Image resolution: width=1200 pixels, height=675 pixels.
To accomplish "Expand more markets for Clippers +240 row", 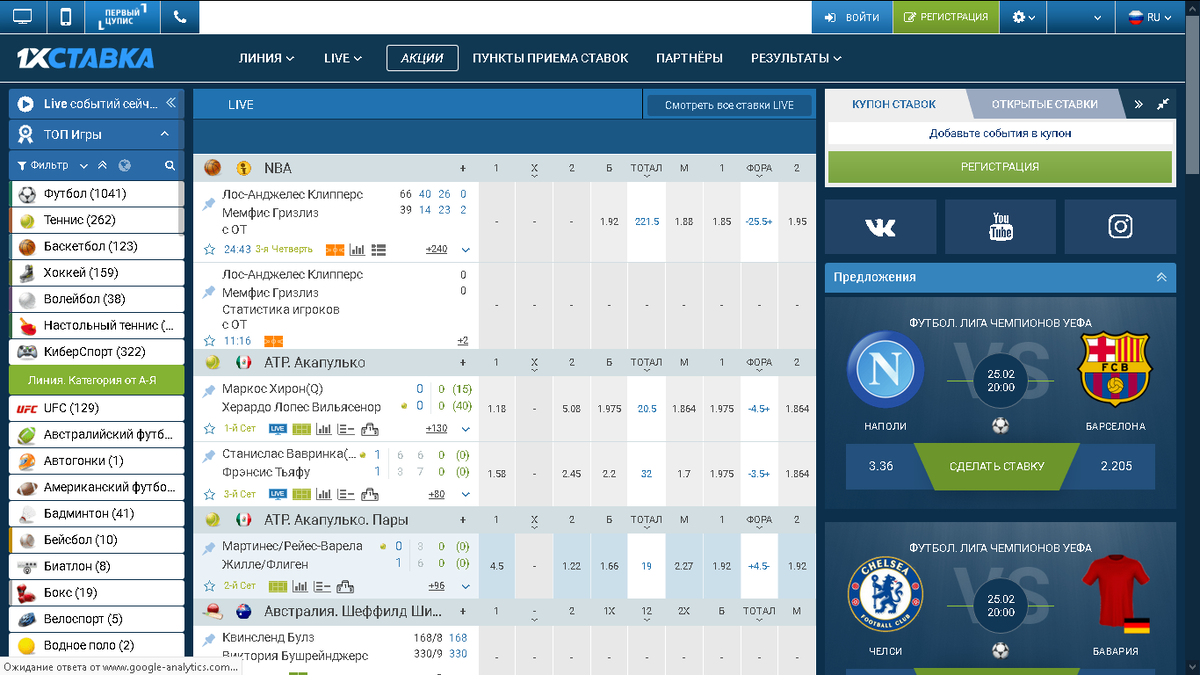I will (x=466, y=249).
